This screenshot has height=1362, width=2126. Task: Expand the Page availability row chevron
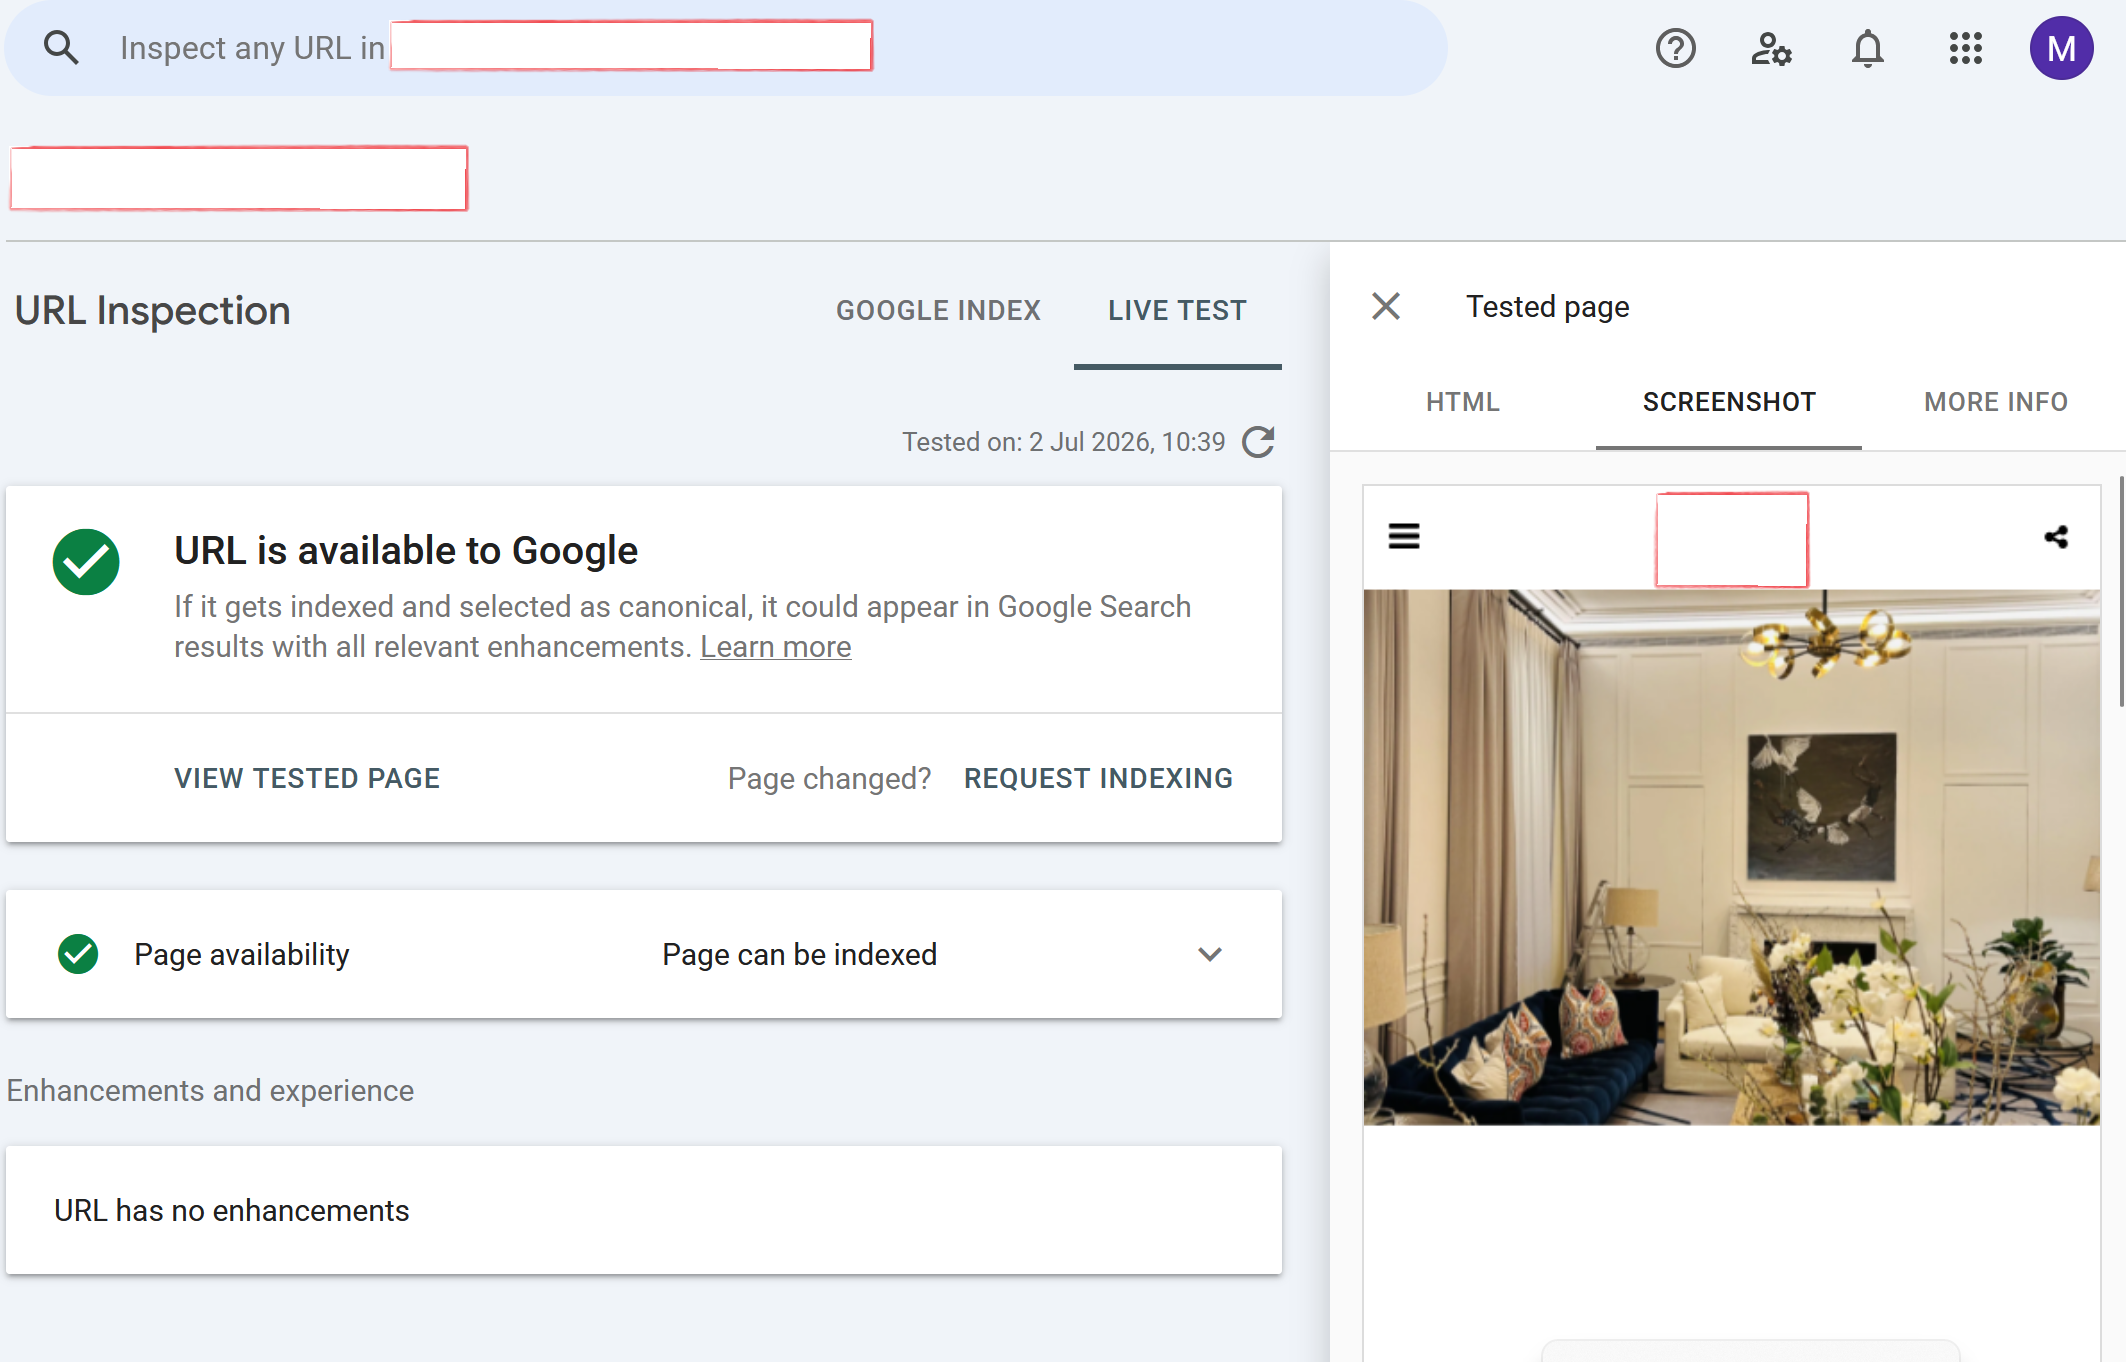tap(1210, 954)
